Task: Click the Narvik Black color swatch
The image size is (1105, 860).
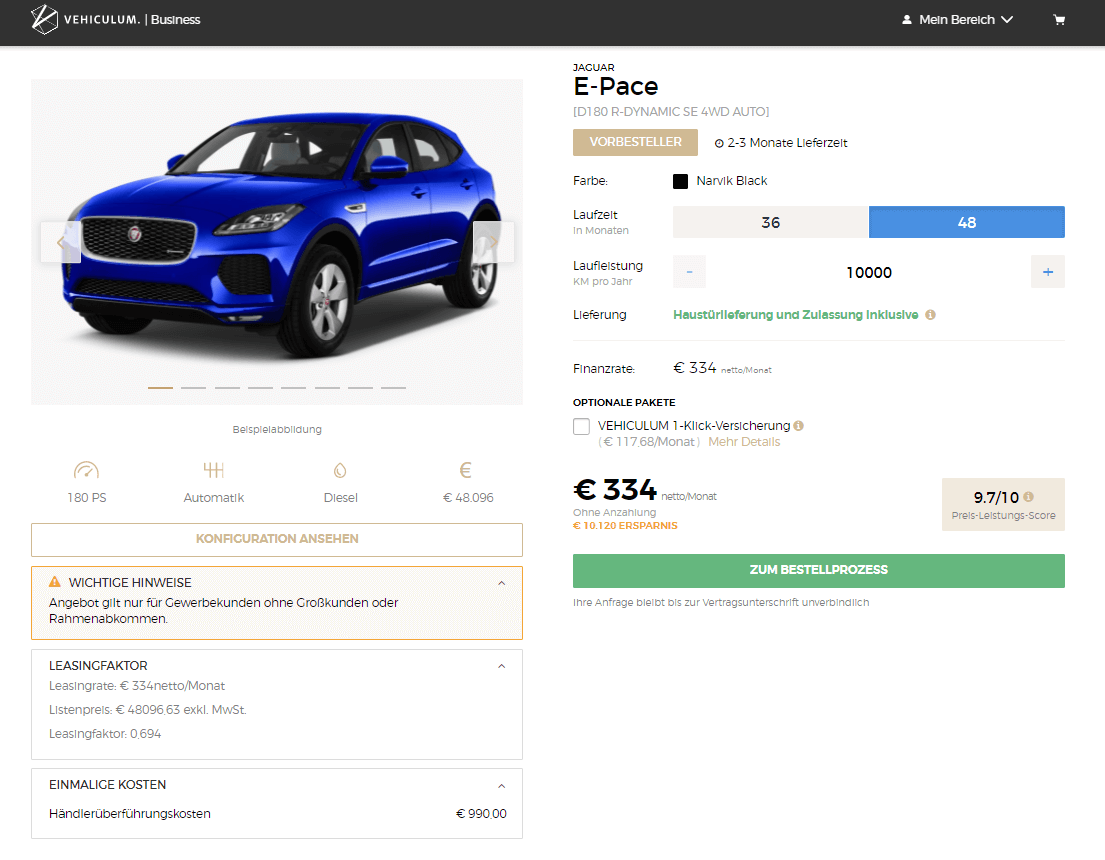Action: [x=681, y=181]
